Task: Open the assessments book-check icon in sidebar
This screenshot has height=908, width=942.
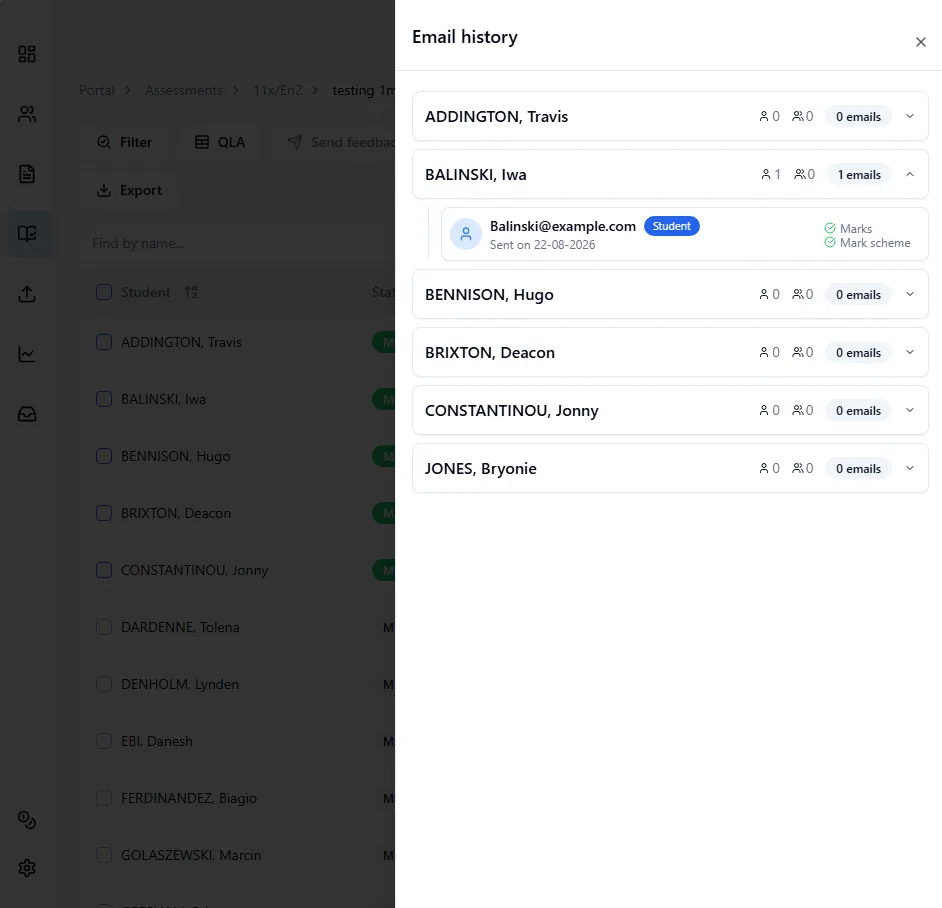Action: click(x=27, y=234)
